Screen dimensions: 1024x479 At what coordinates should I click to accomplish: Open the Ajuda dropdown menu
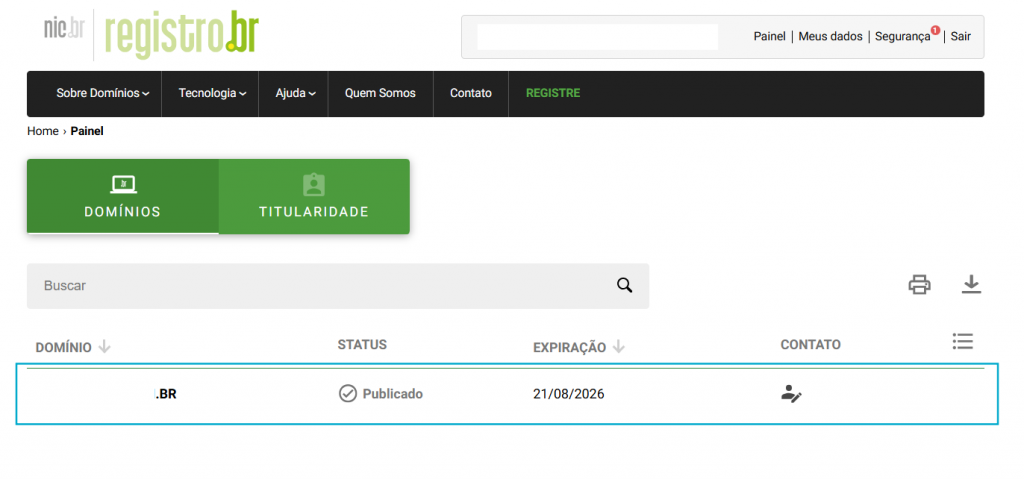(295, 93)
